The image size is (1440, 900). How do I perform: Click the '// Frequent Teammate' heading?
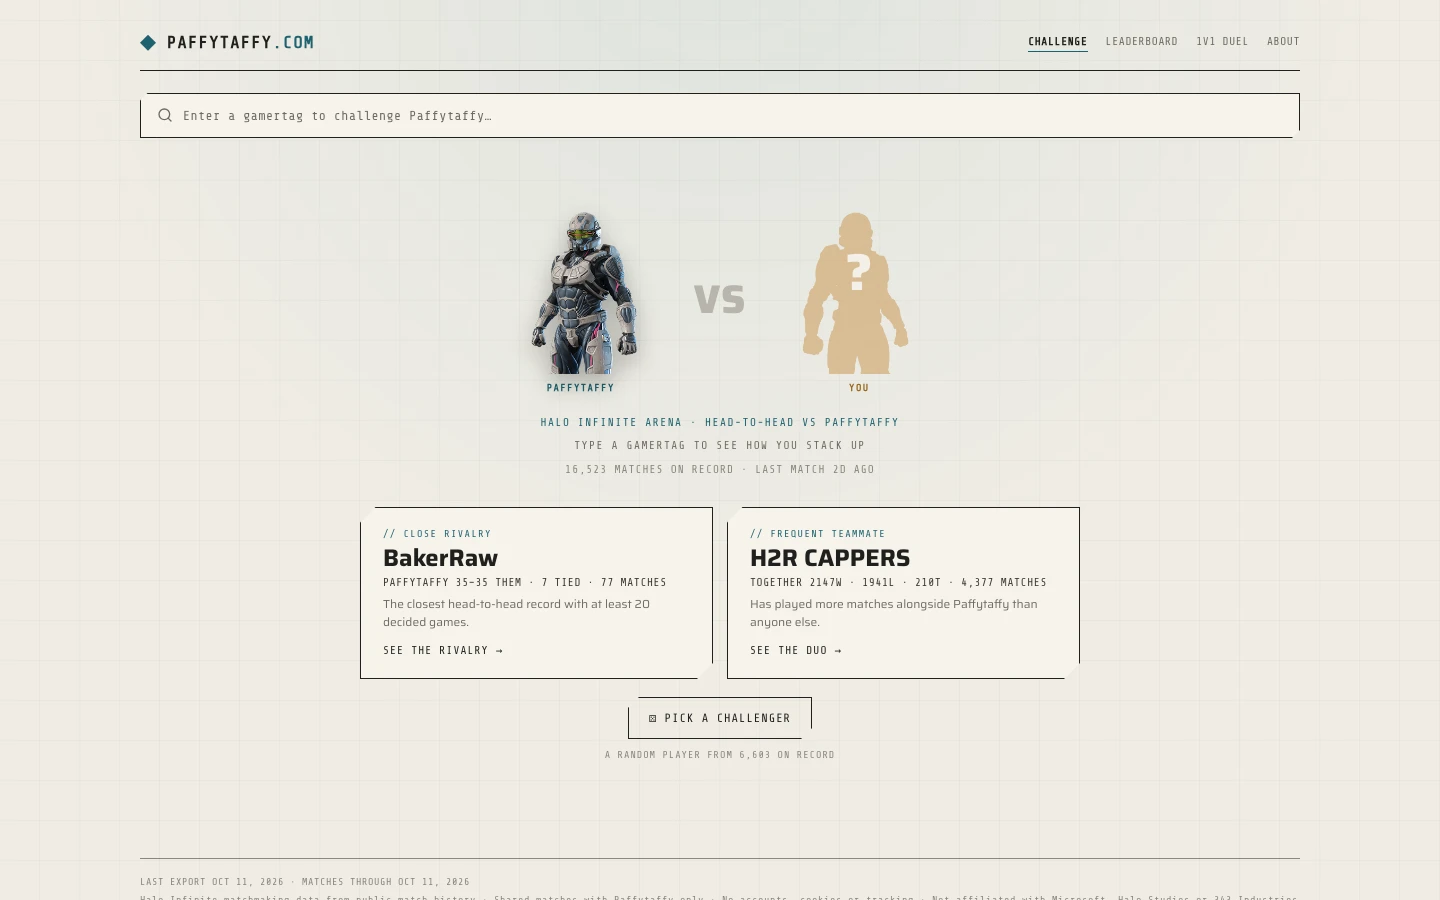tap(817, 534)
